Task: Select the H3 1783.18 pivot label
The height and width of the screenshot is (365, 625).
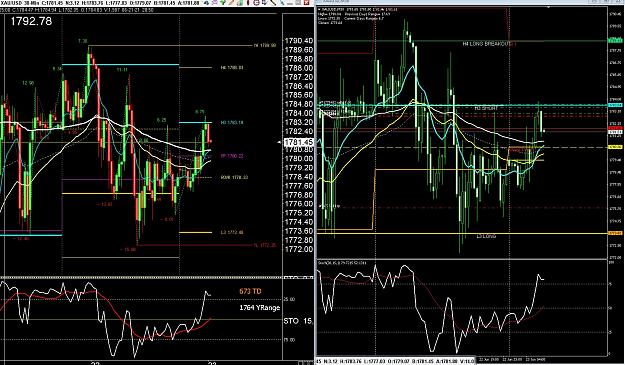Action: click(232, 122)
